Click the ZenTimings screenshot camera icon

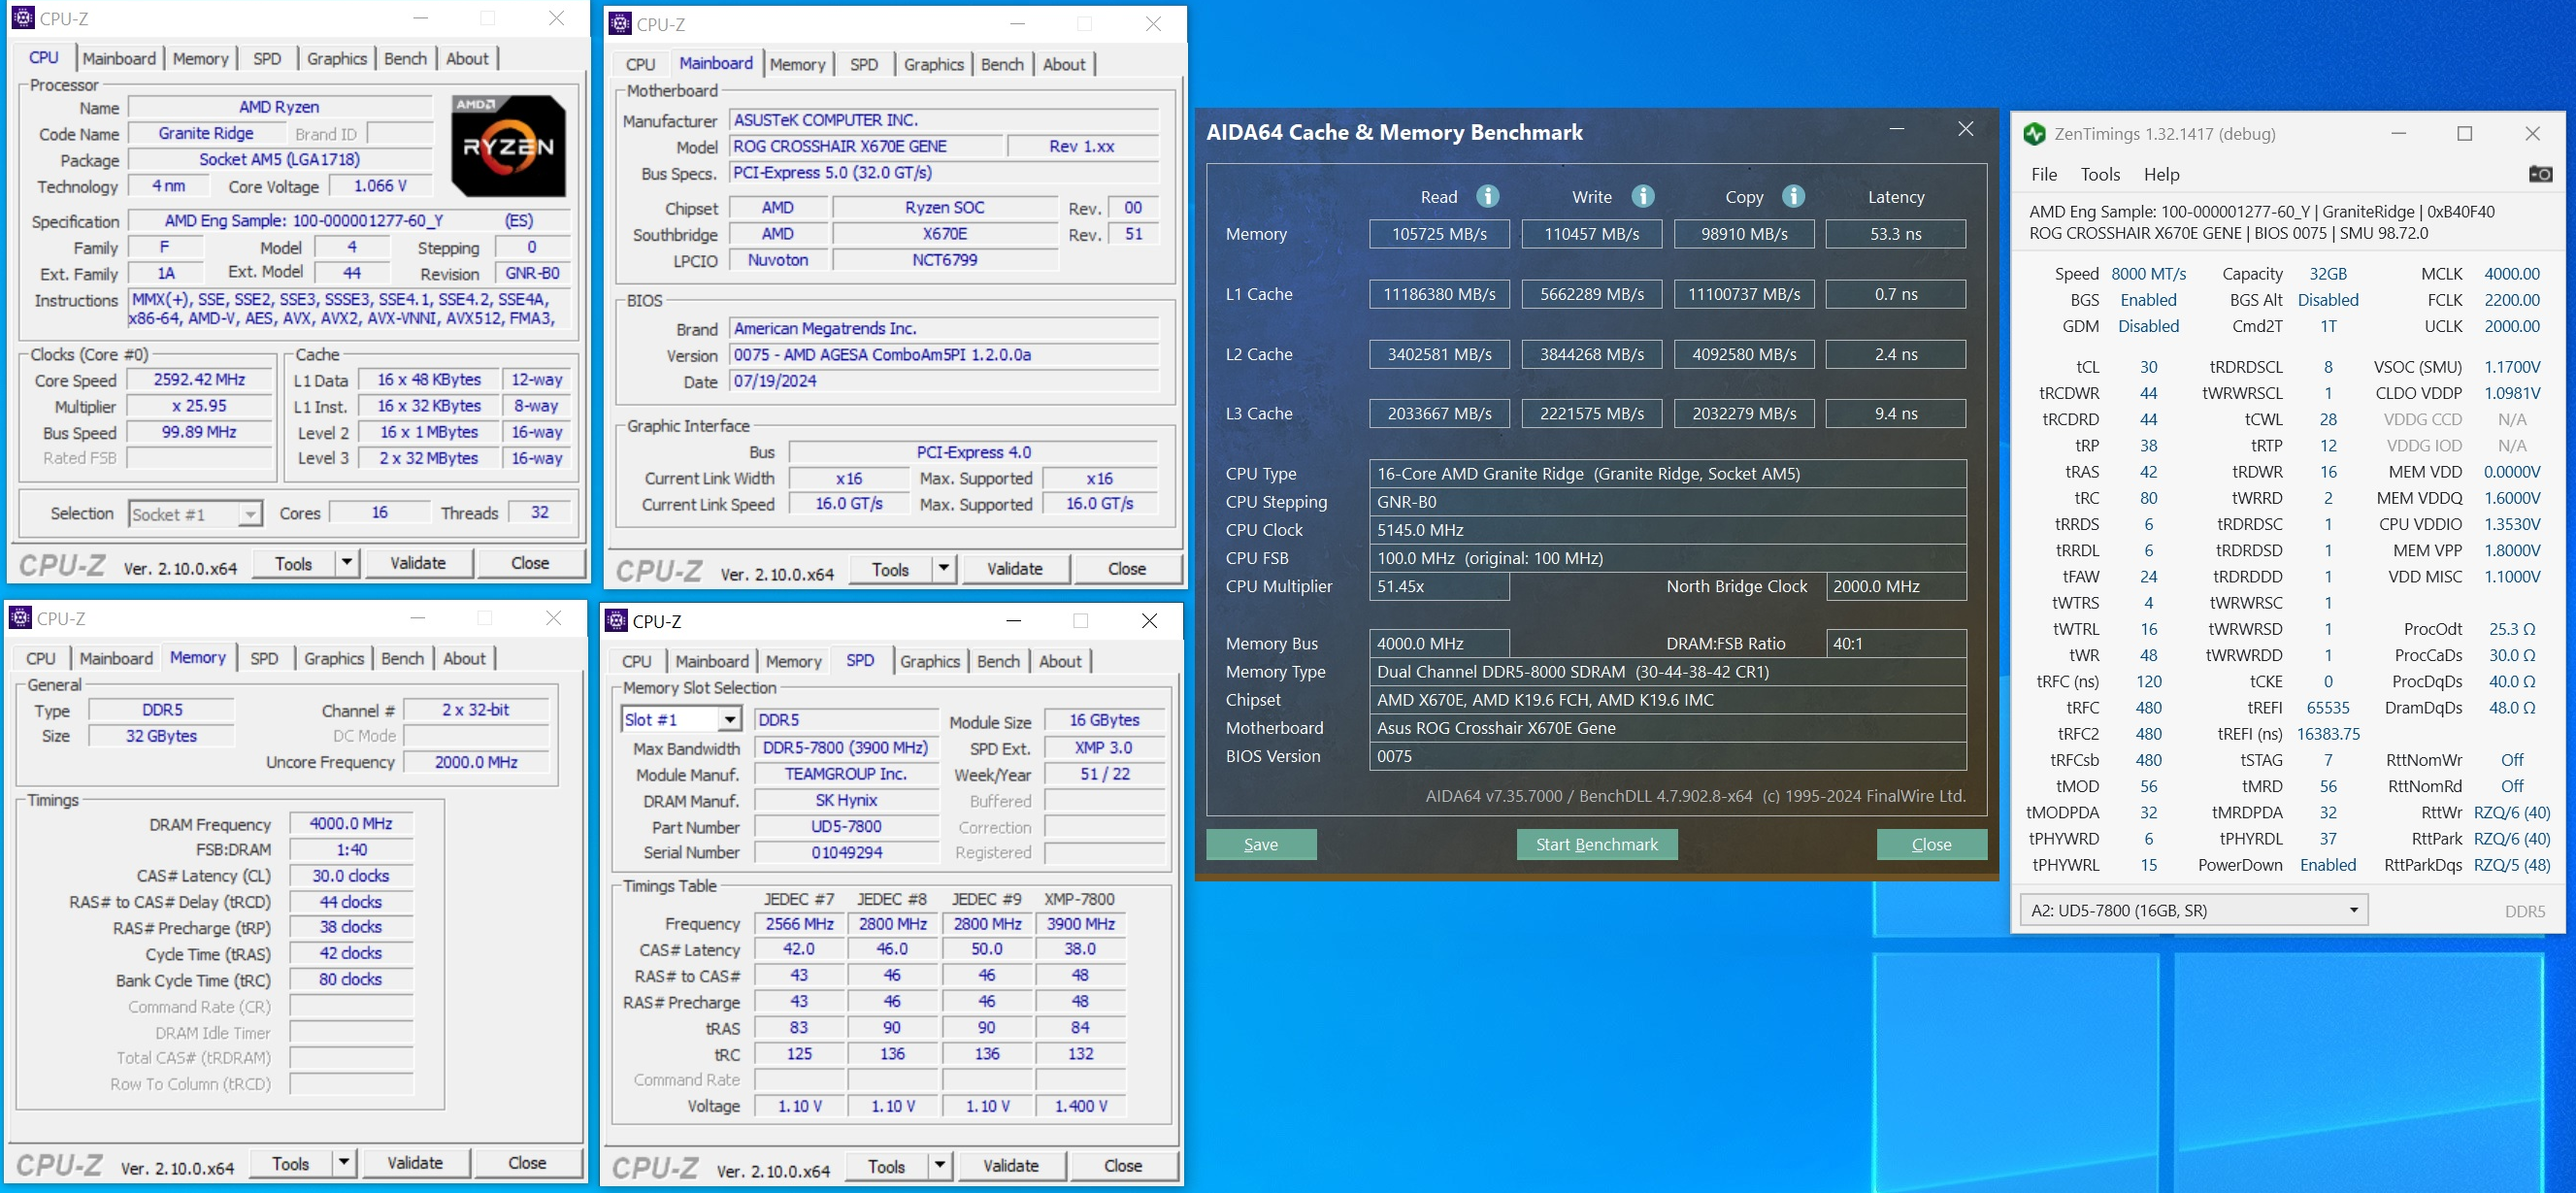tap(2540, 174)
